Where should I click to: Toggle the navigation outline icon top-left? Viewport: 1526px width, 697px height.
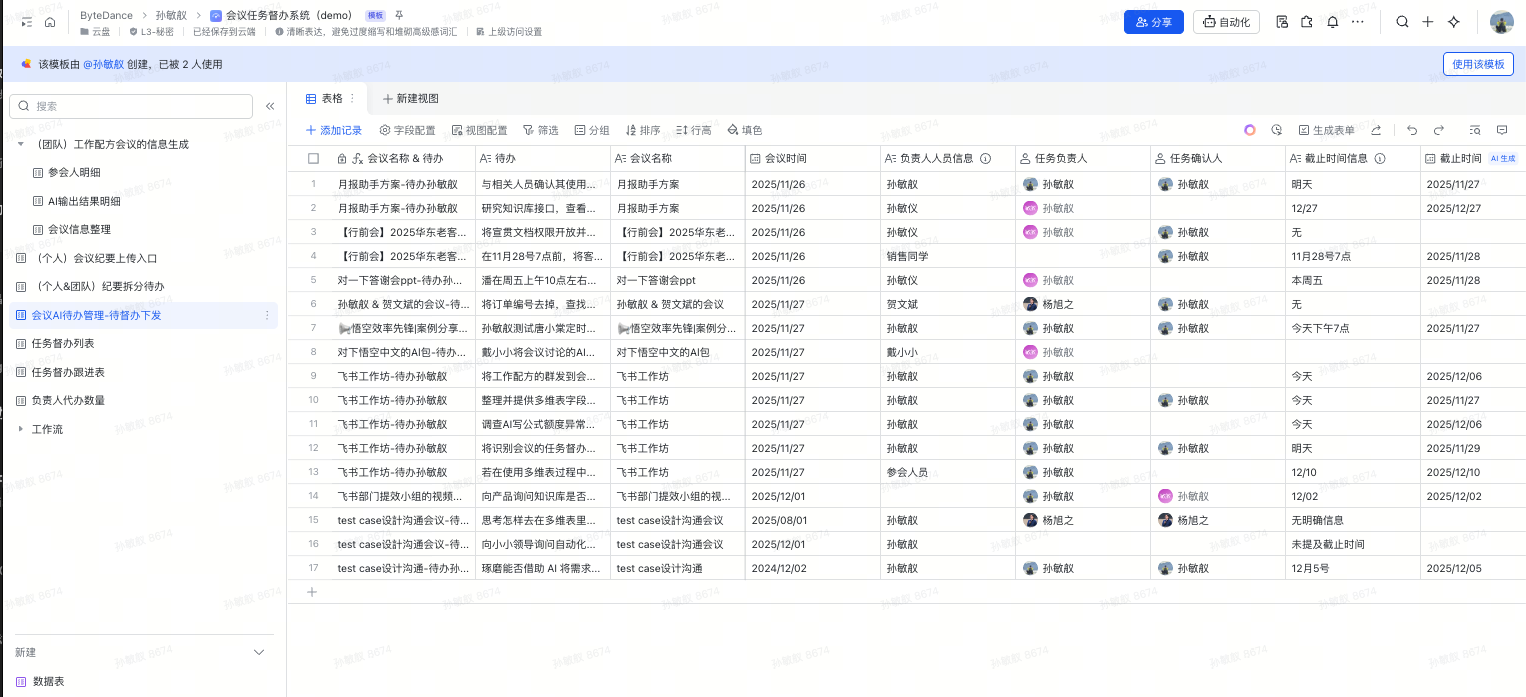click(26, 22)
